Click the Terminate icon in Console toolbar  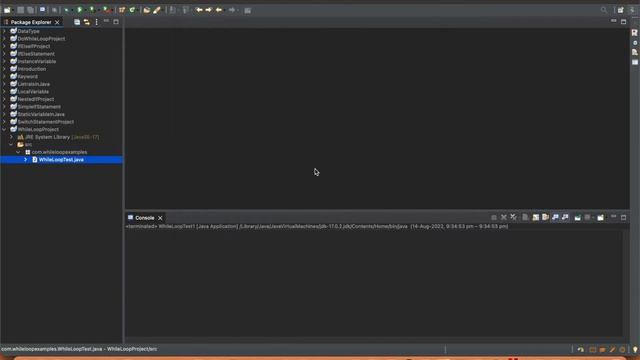494,218
